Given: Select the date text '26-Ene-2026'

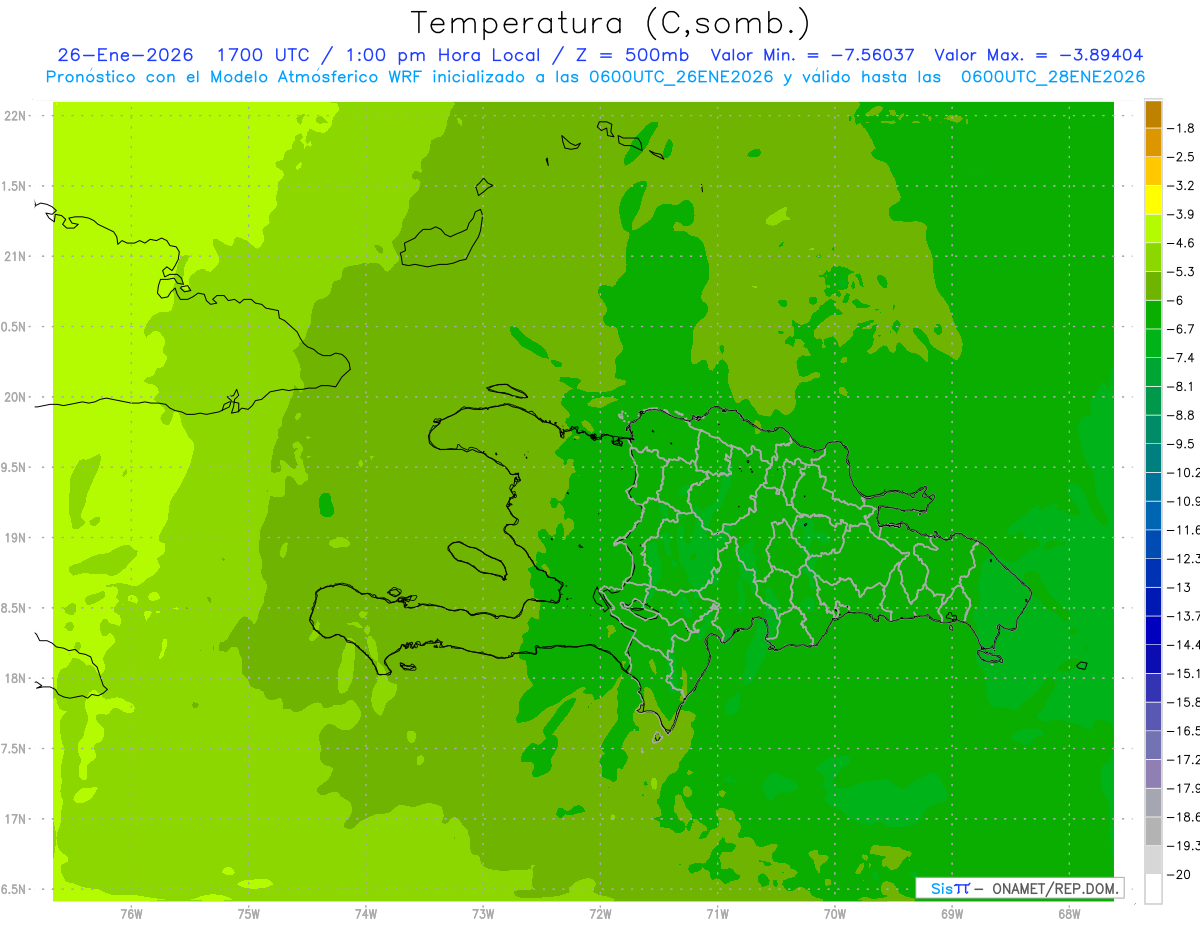Looking at the screenshot, I should coord(125,55).
